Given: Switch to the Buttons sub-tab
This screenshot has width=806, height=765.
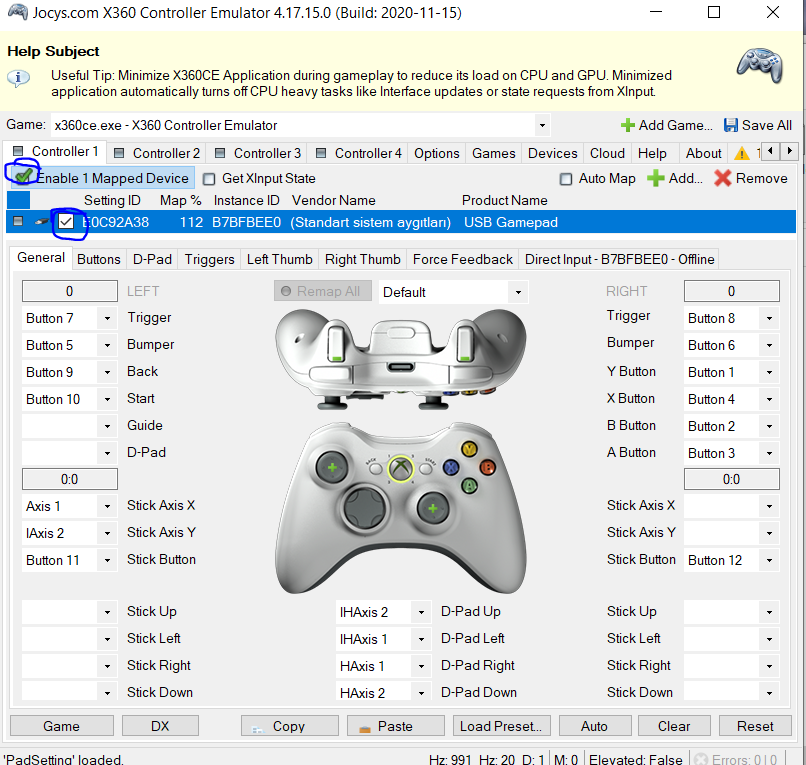Looking at the screenshot, I should [x=99, y=259].
